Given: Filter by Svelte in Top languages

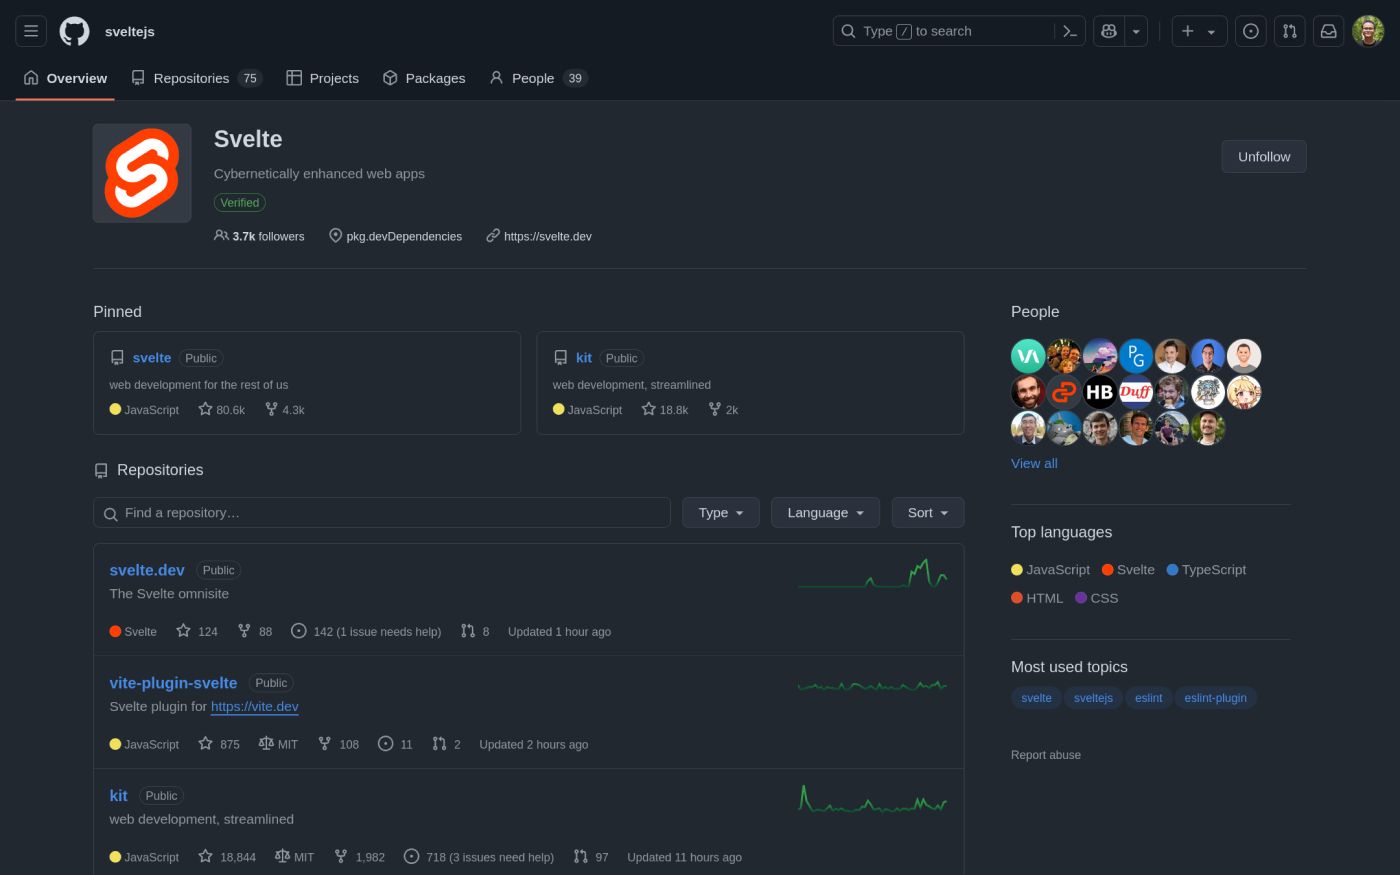Looking at the screenshot, I should point(1128,570).
